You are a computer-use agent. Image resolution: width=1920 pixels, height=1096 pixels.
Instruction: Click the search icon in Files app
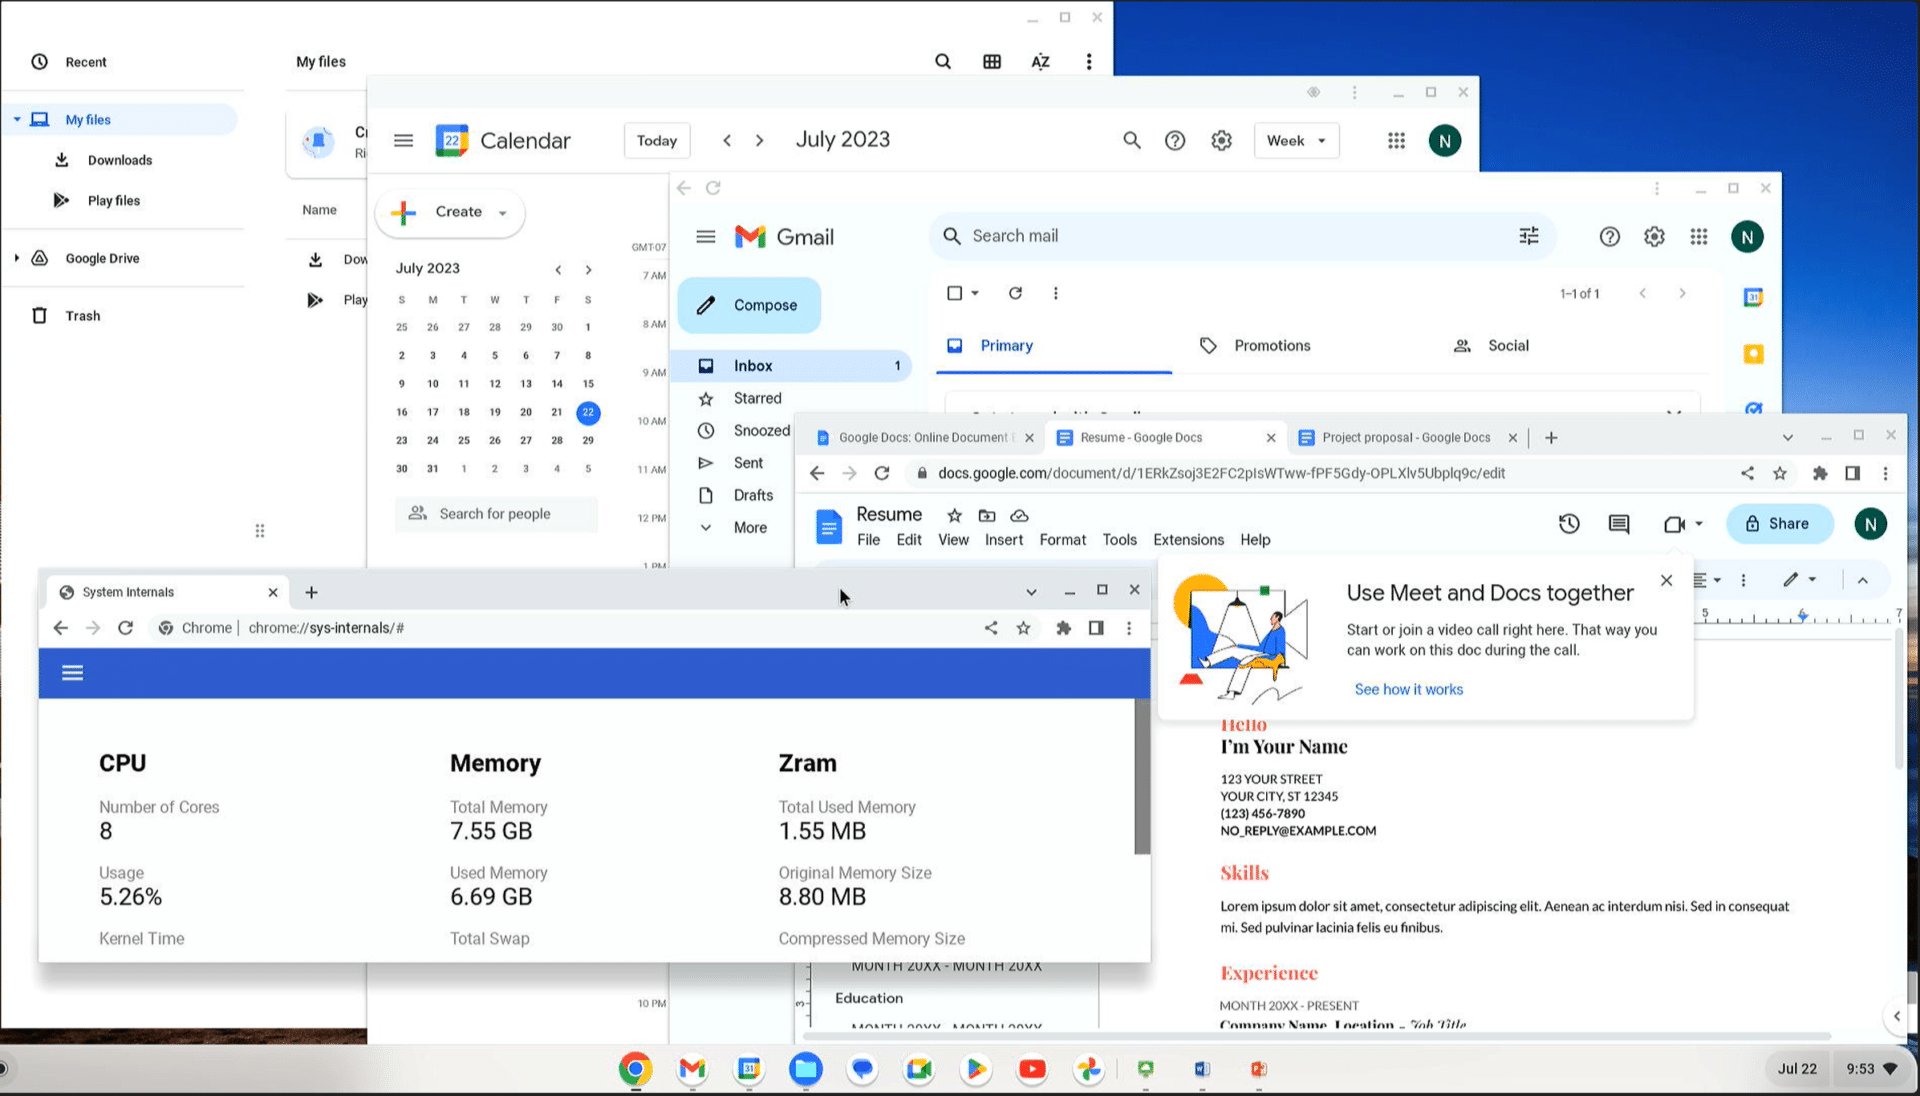click(942, 62)
